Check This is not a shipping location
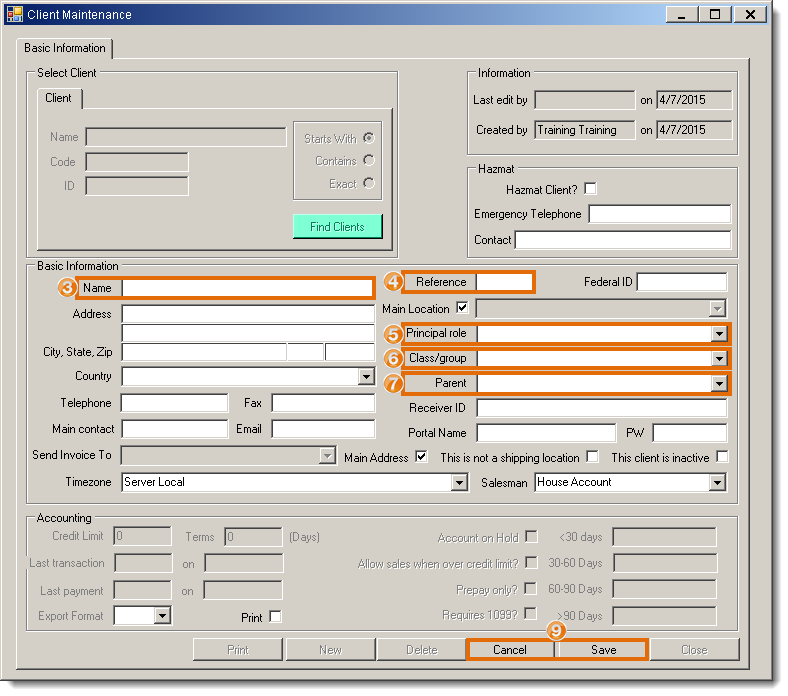The height and width of the screenshot is (696, 788). click(593, 457)
